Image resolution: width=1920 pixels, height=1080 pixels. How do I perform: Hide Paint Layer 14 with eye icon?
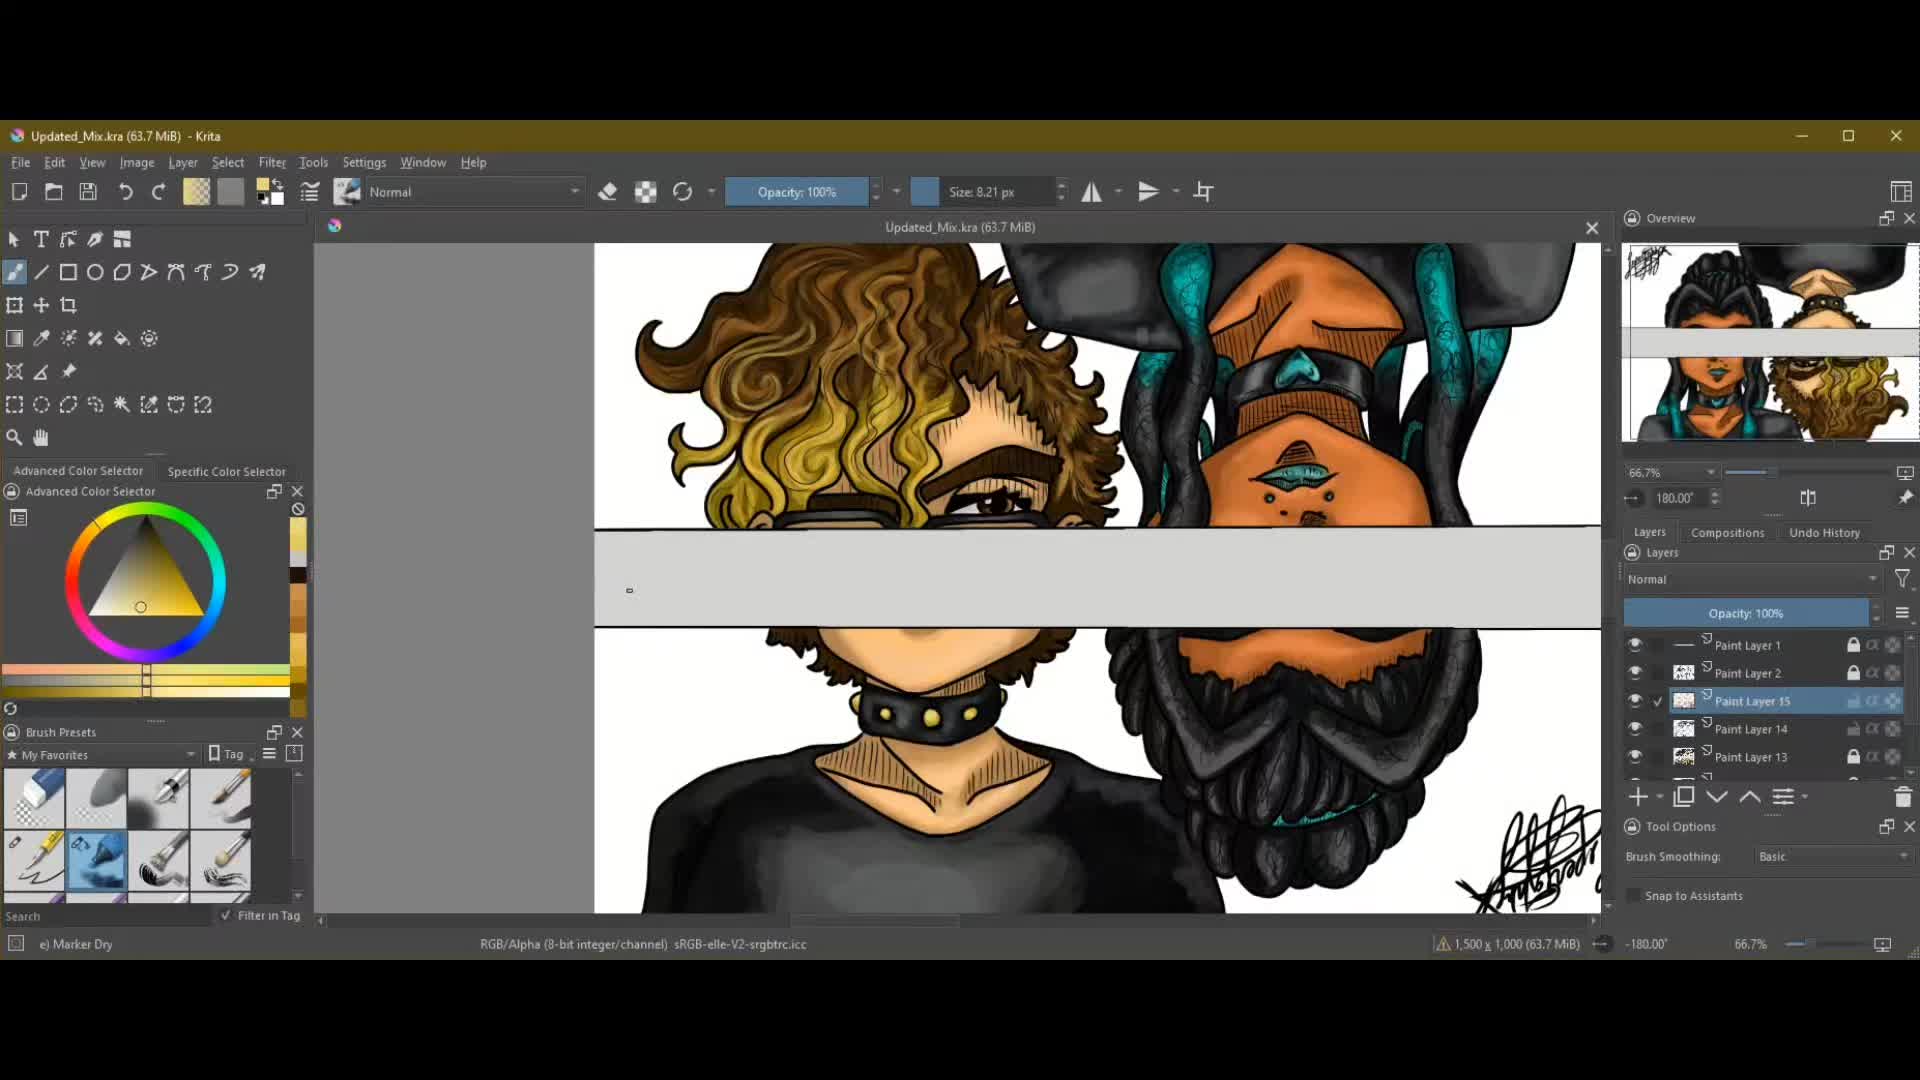[1635, 729]
